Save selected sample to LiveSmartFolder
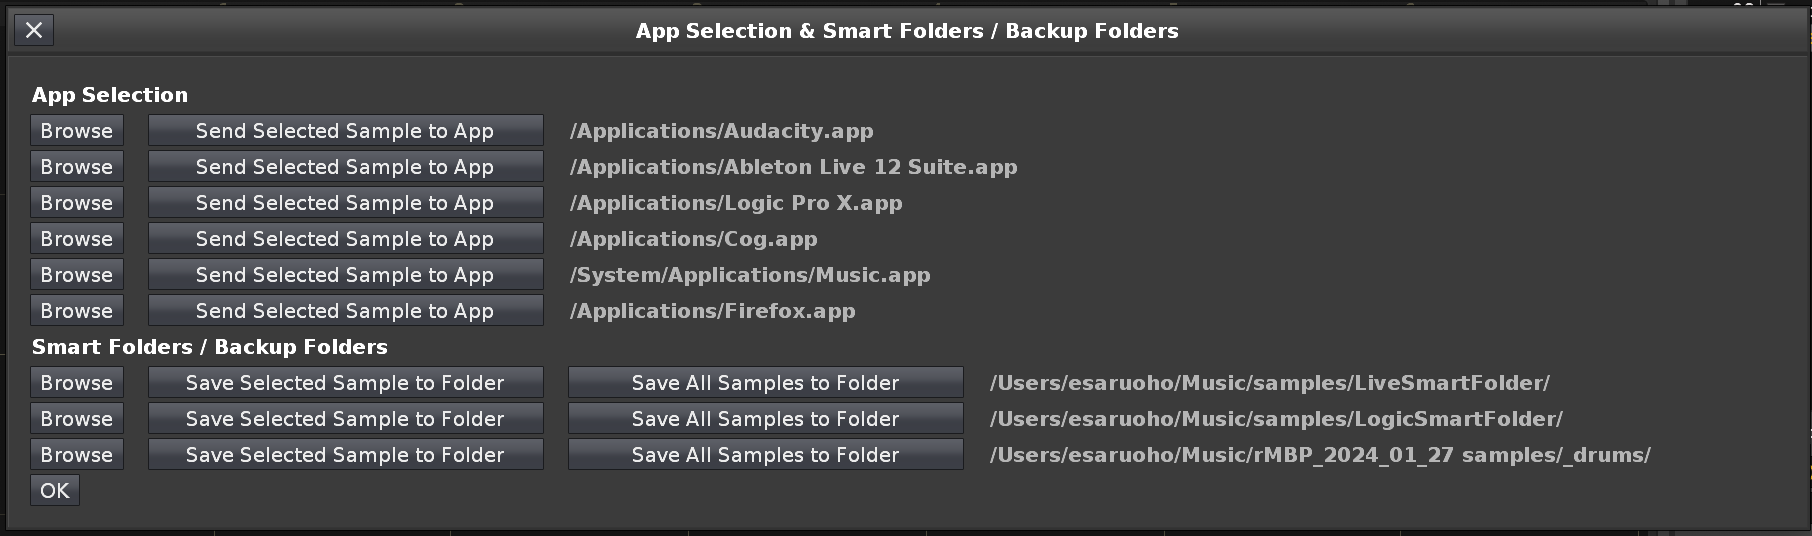1812x536 pixels. tap(345, 383)
